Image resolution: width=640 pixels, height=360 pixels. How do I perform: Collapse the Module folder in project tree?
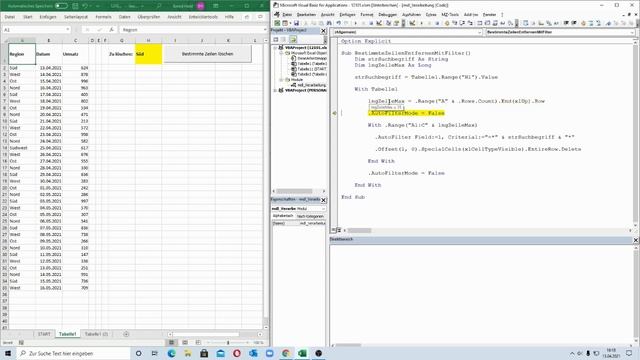pyautogui.click(x=281, y=80)
